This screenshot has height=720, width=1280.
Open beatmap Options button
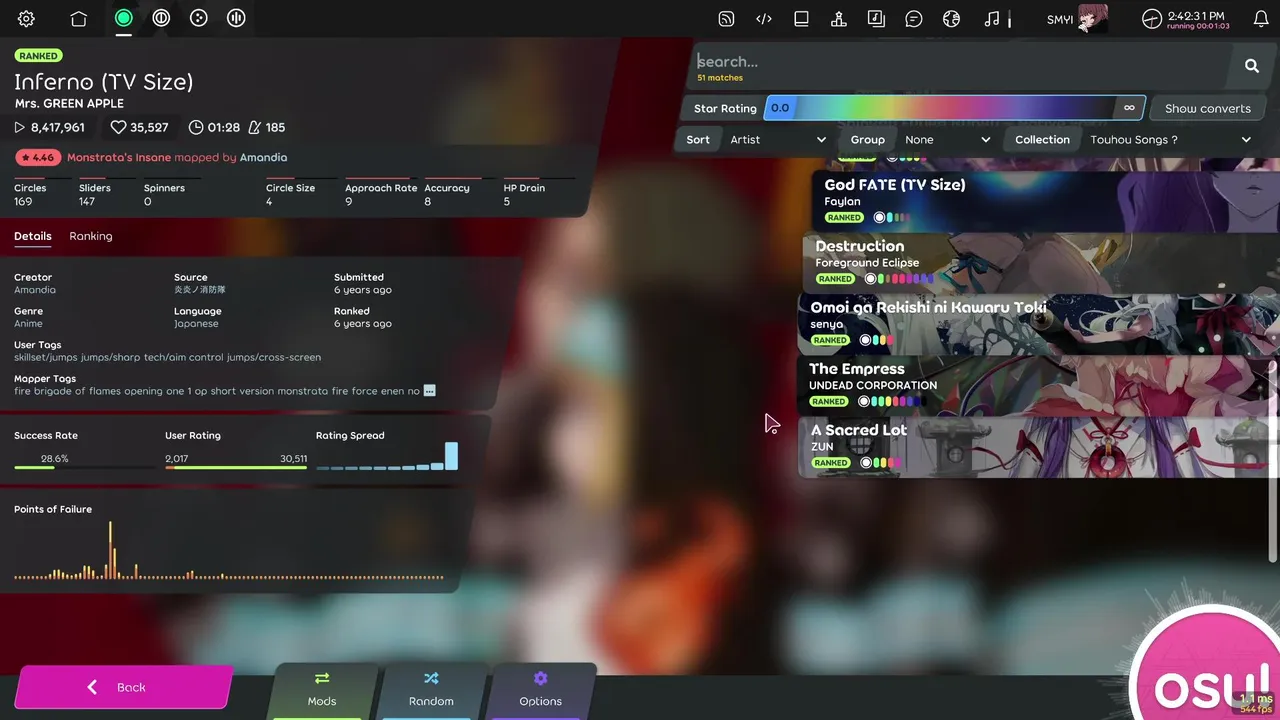540,690
